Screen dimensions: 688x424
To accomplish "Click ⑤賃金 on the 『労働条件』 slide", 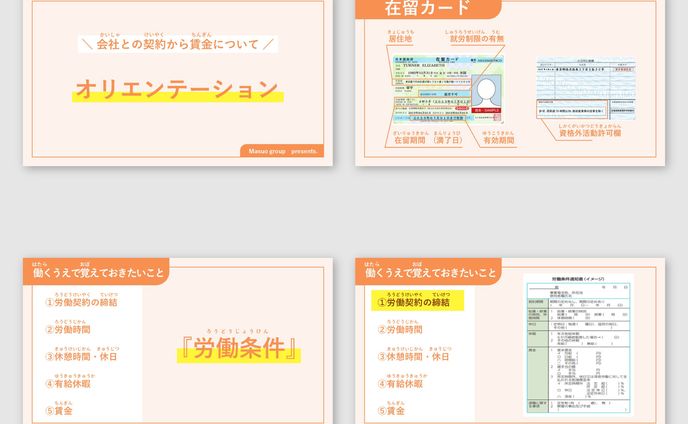I will 58,410.
